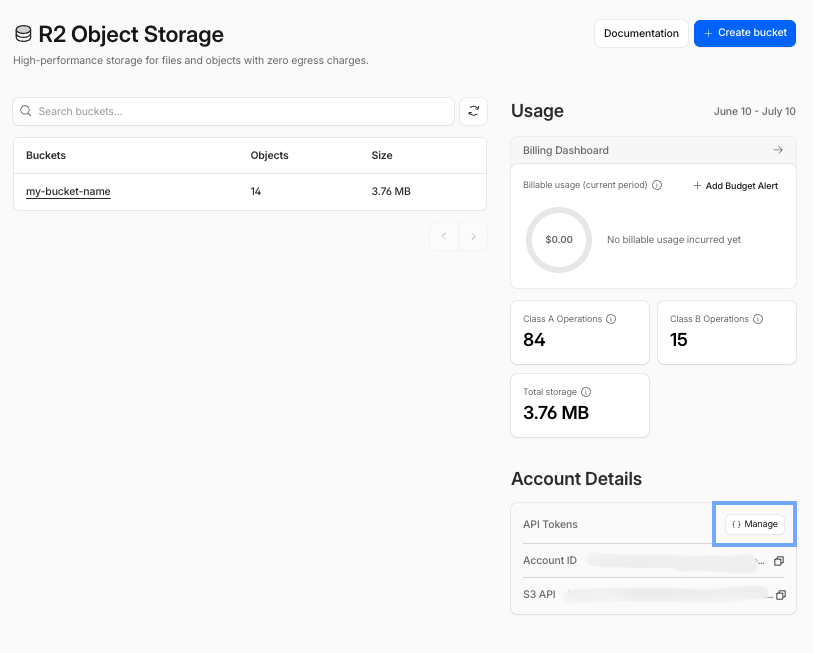Show info for Billable usage
This screenshot has height=653, width=813.
[657, 185]
